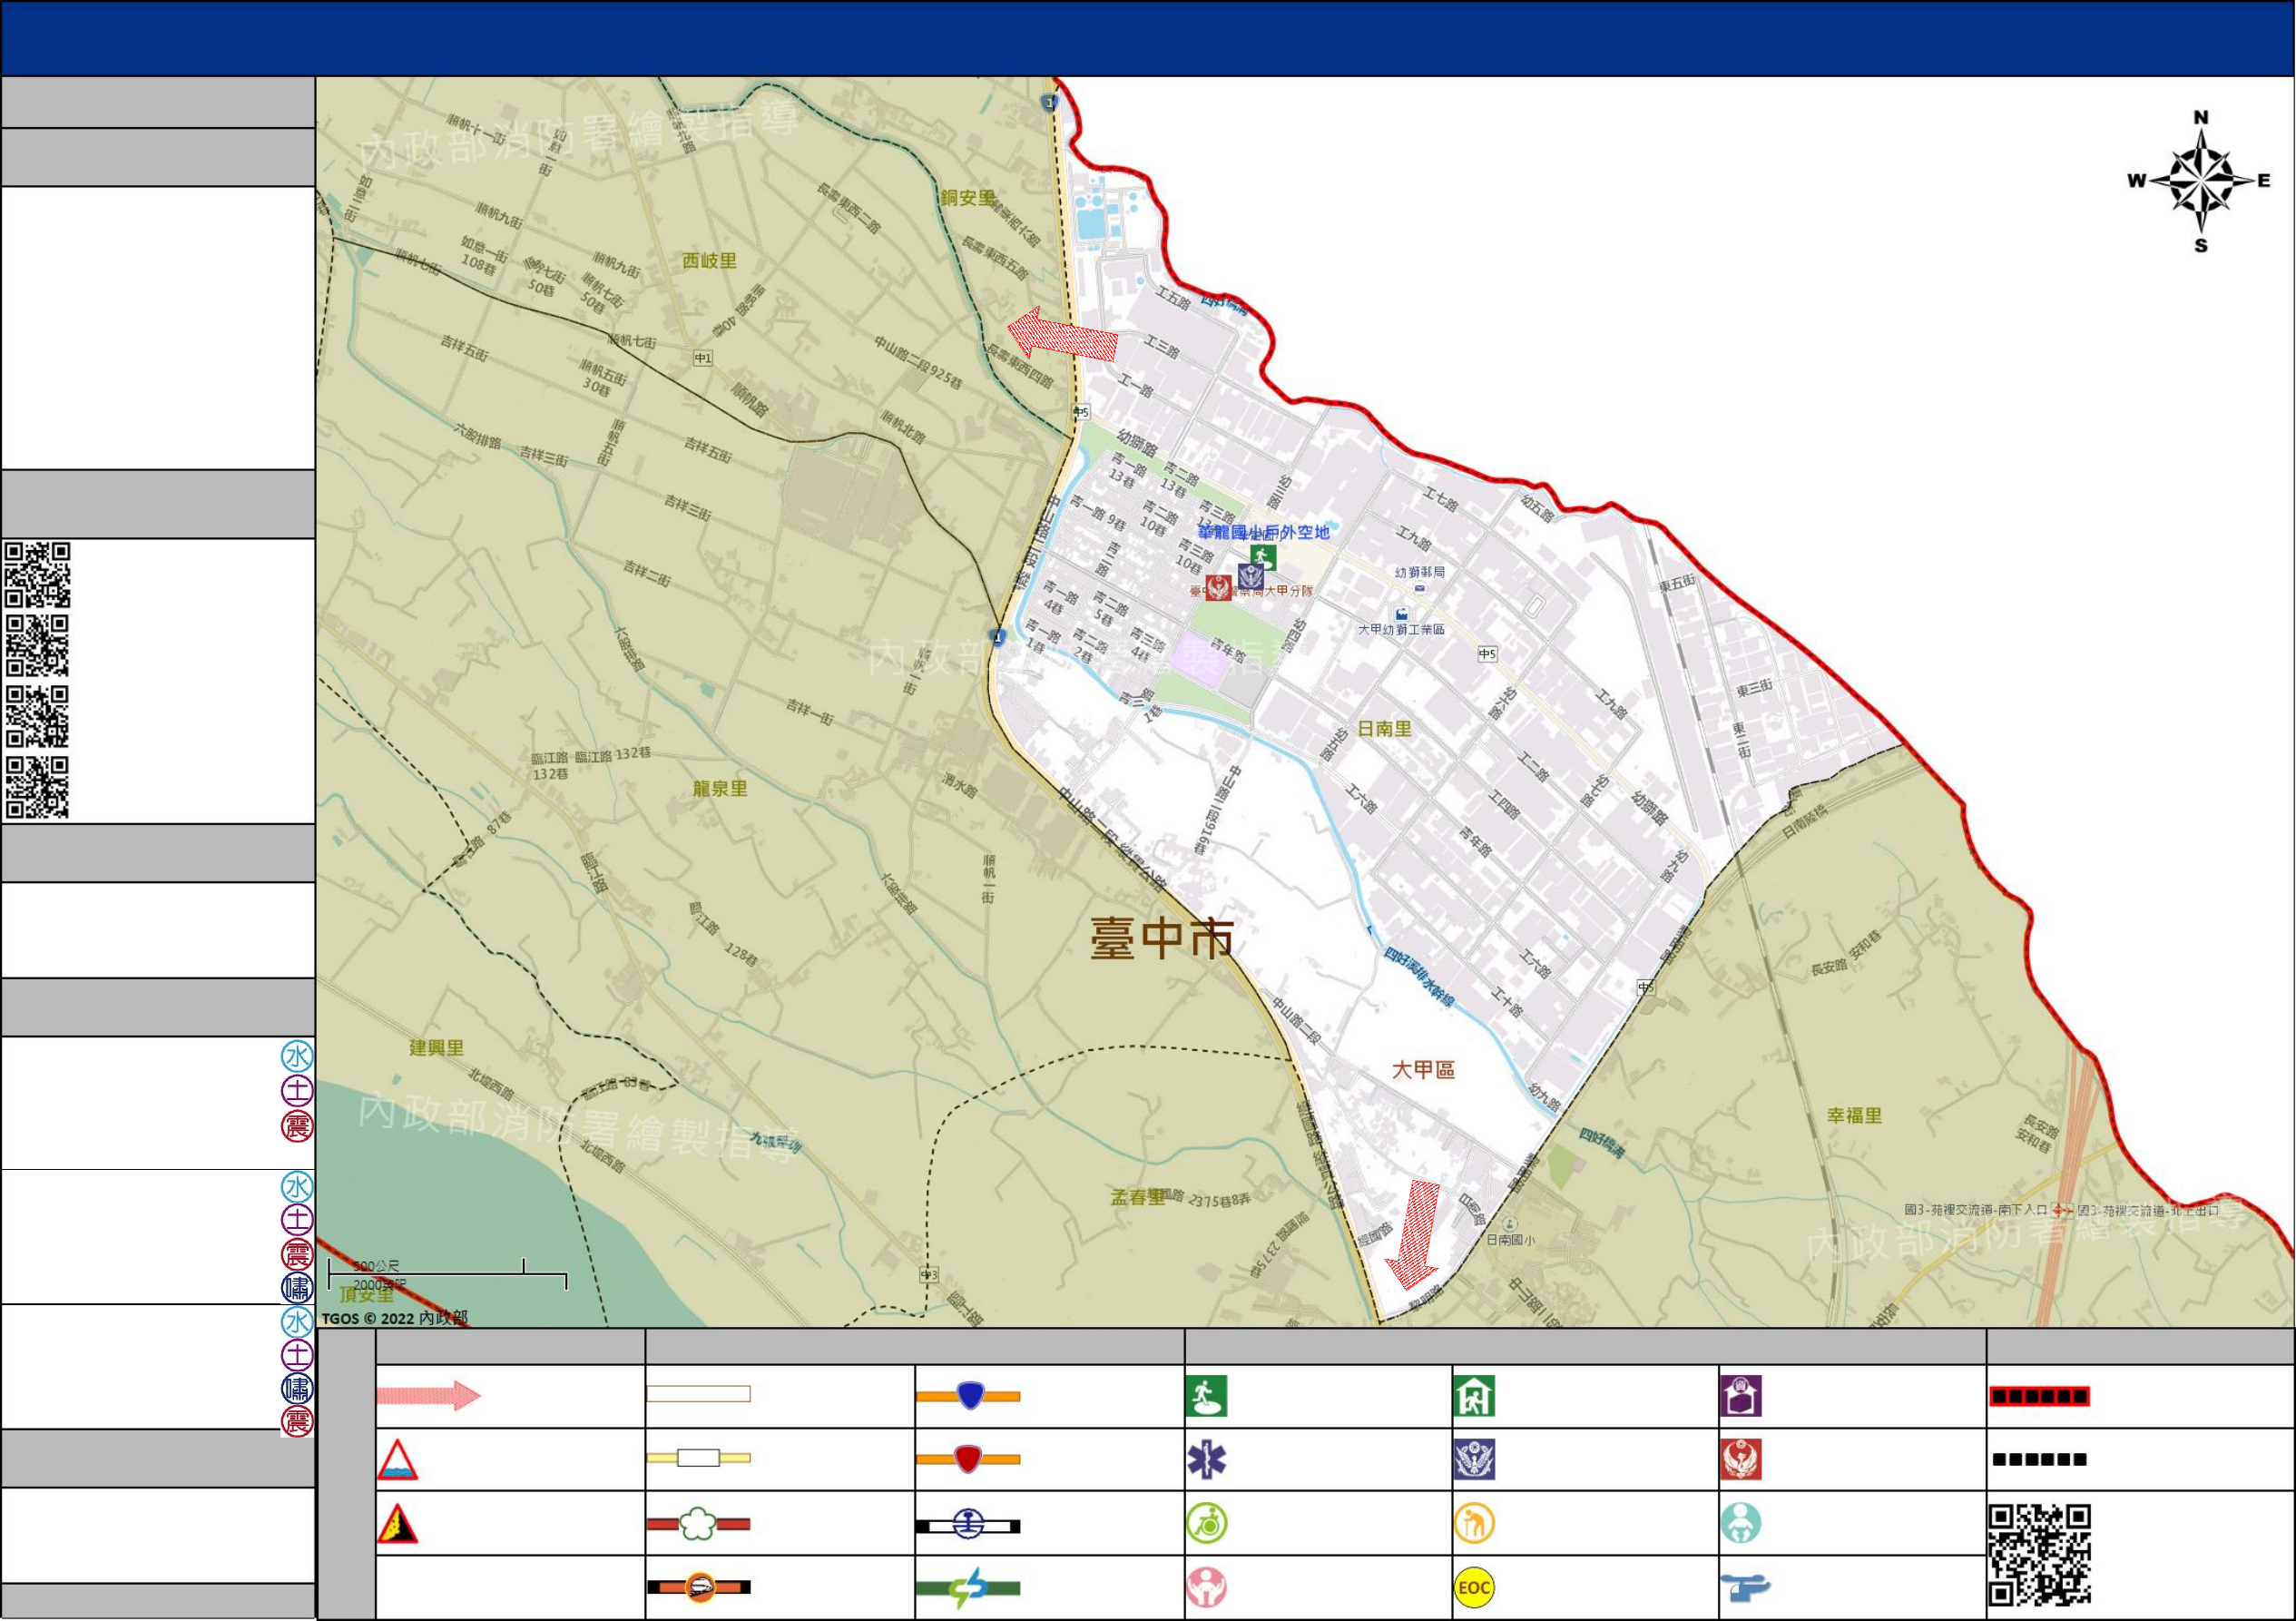Click the TGOS © 2022 內政部 attribution
The width and height of the screenshot is (2296, 1621).
tap(394, 1318)
